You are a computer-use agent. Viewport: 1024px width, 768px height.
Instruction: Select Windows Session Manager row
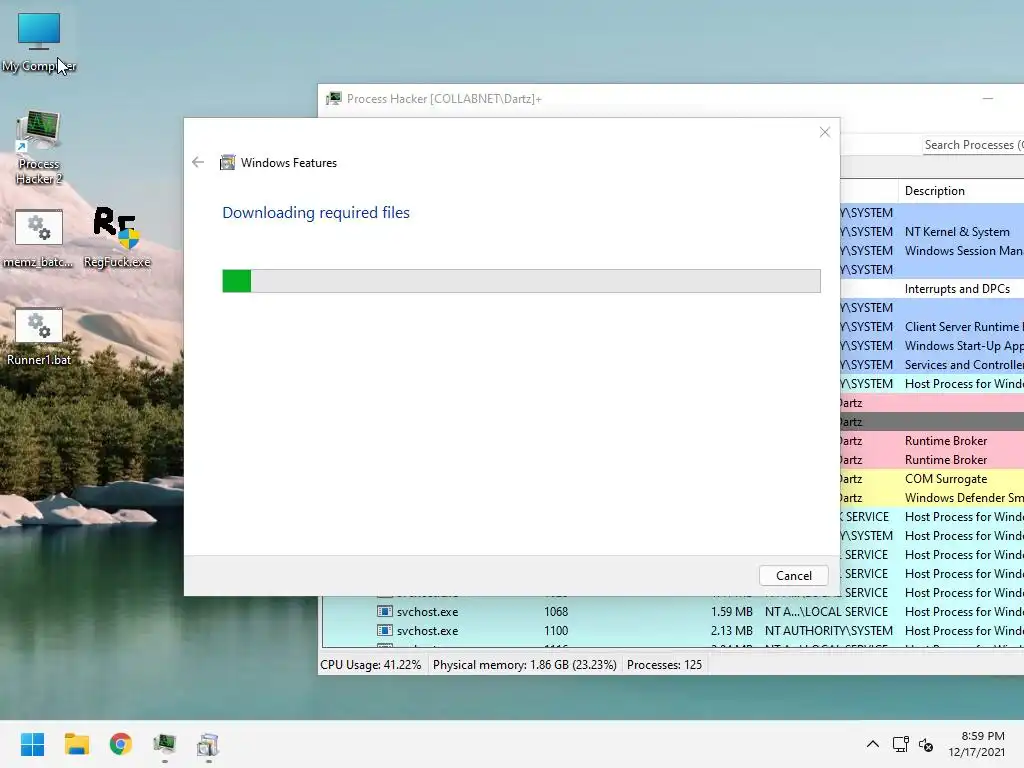[932, 251]
